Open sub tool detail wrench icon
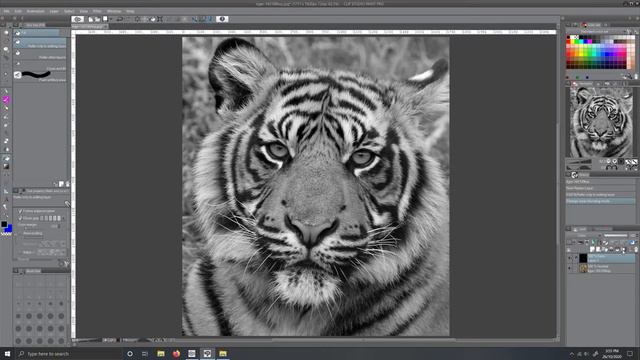Screen dimensions: 640x360 coord(67,204)
